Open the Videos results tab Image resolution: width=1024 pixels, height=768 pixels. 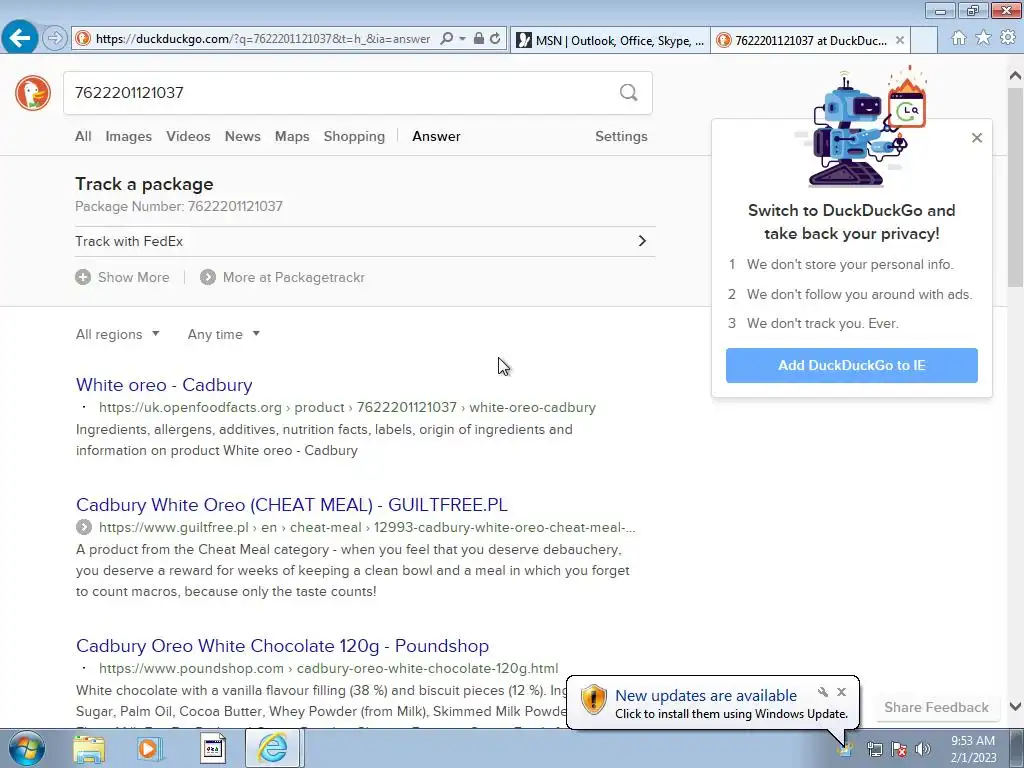pyautogui.click(x=188, y=136)
